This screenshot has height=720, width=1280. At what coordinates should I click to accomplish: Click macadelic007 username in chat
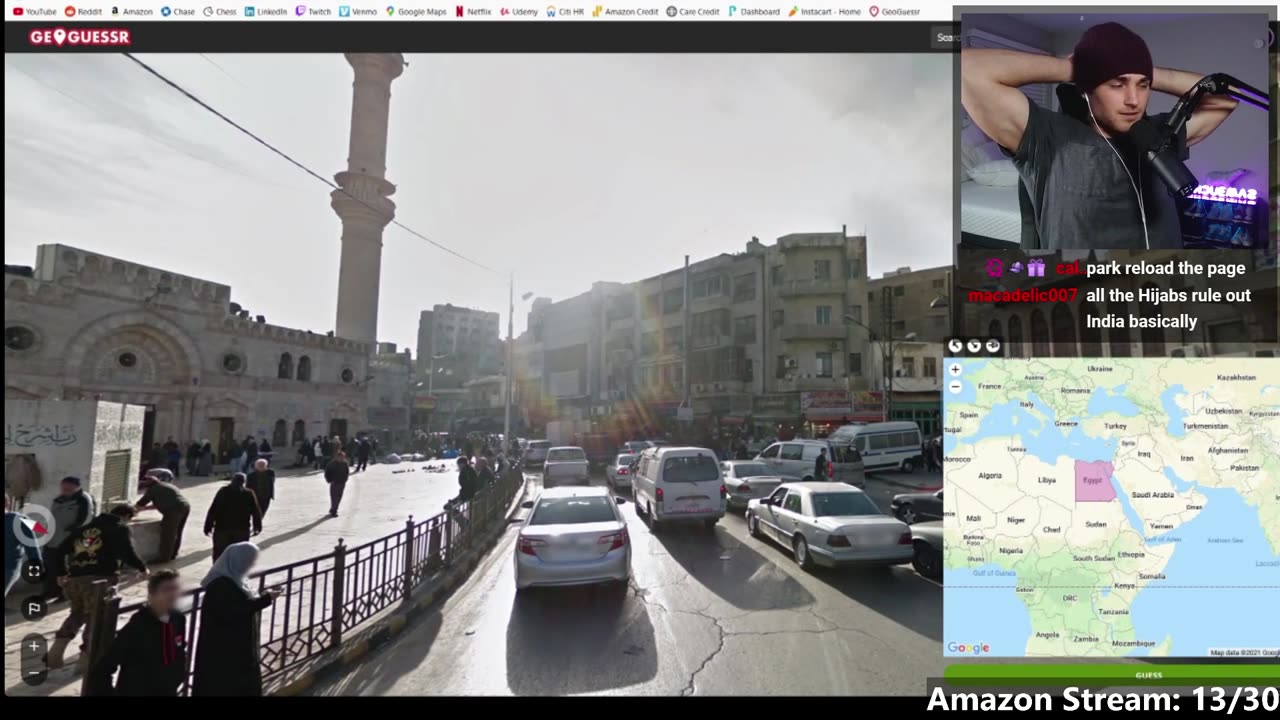(1023, 295)
